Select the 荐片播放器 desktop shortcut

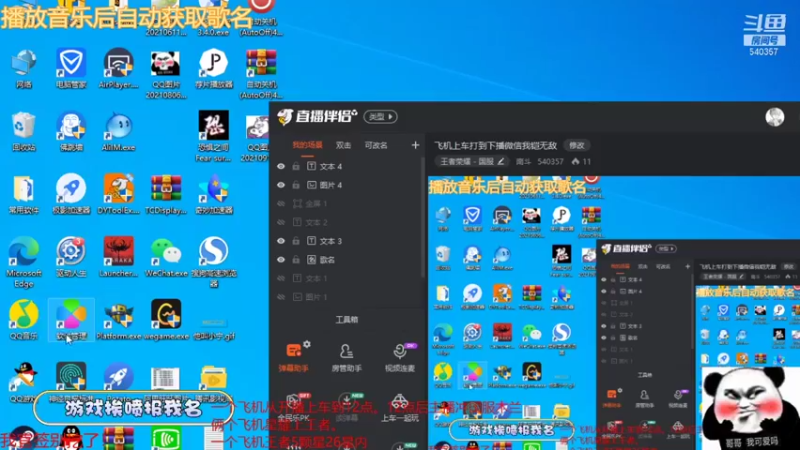pyautogui.click(x=214, y=69)
